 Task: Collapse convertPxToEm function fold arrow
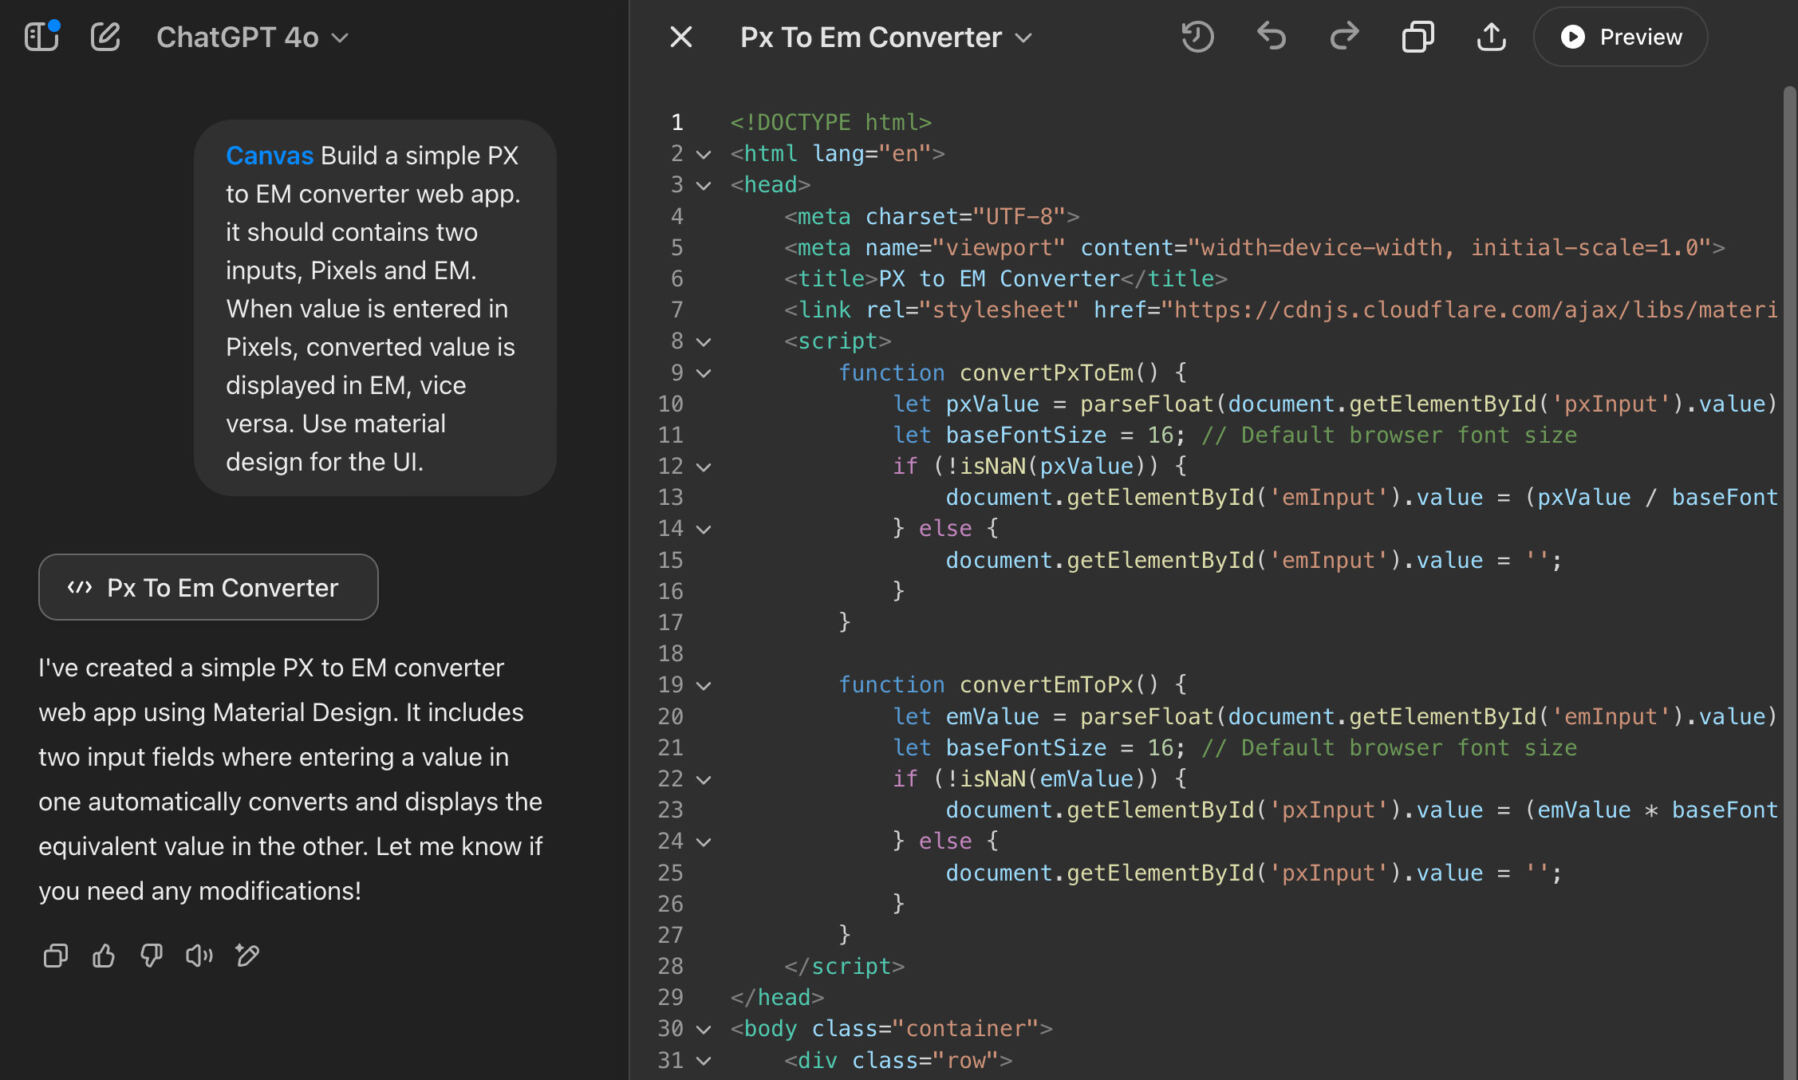(x=704, y=374)
